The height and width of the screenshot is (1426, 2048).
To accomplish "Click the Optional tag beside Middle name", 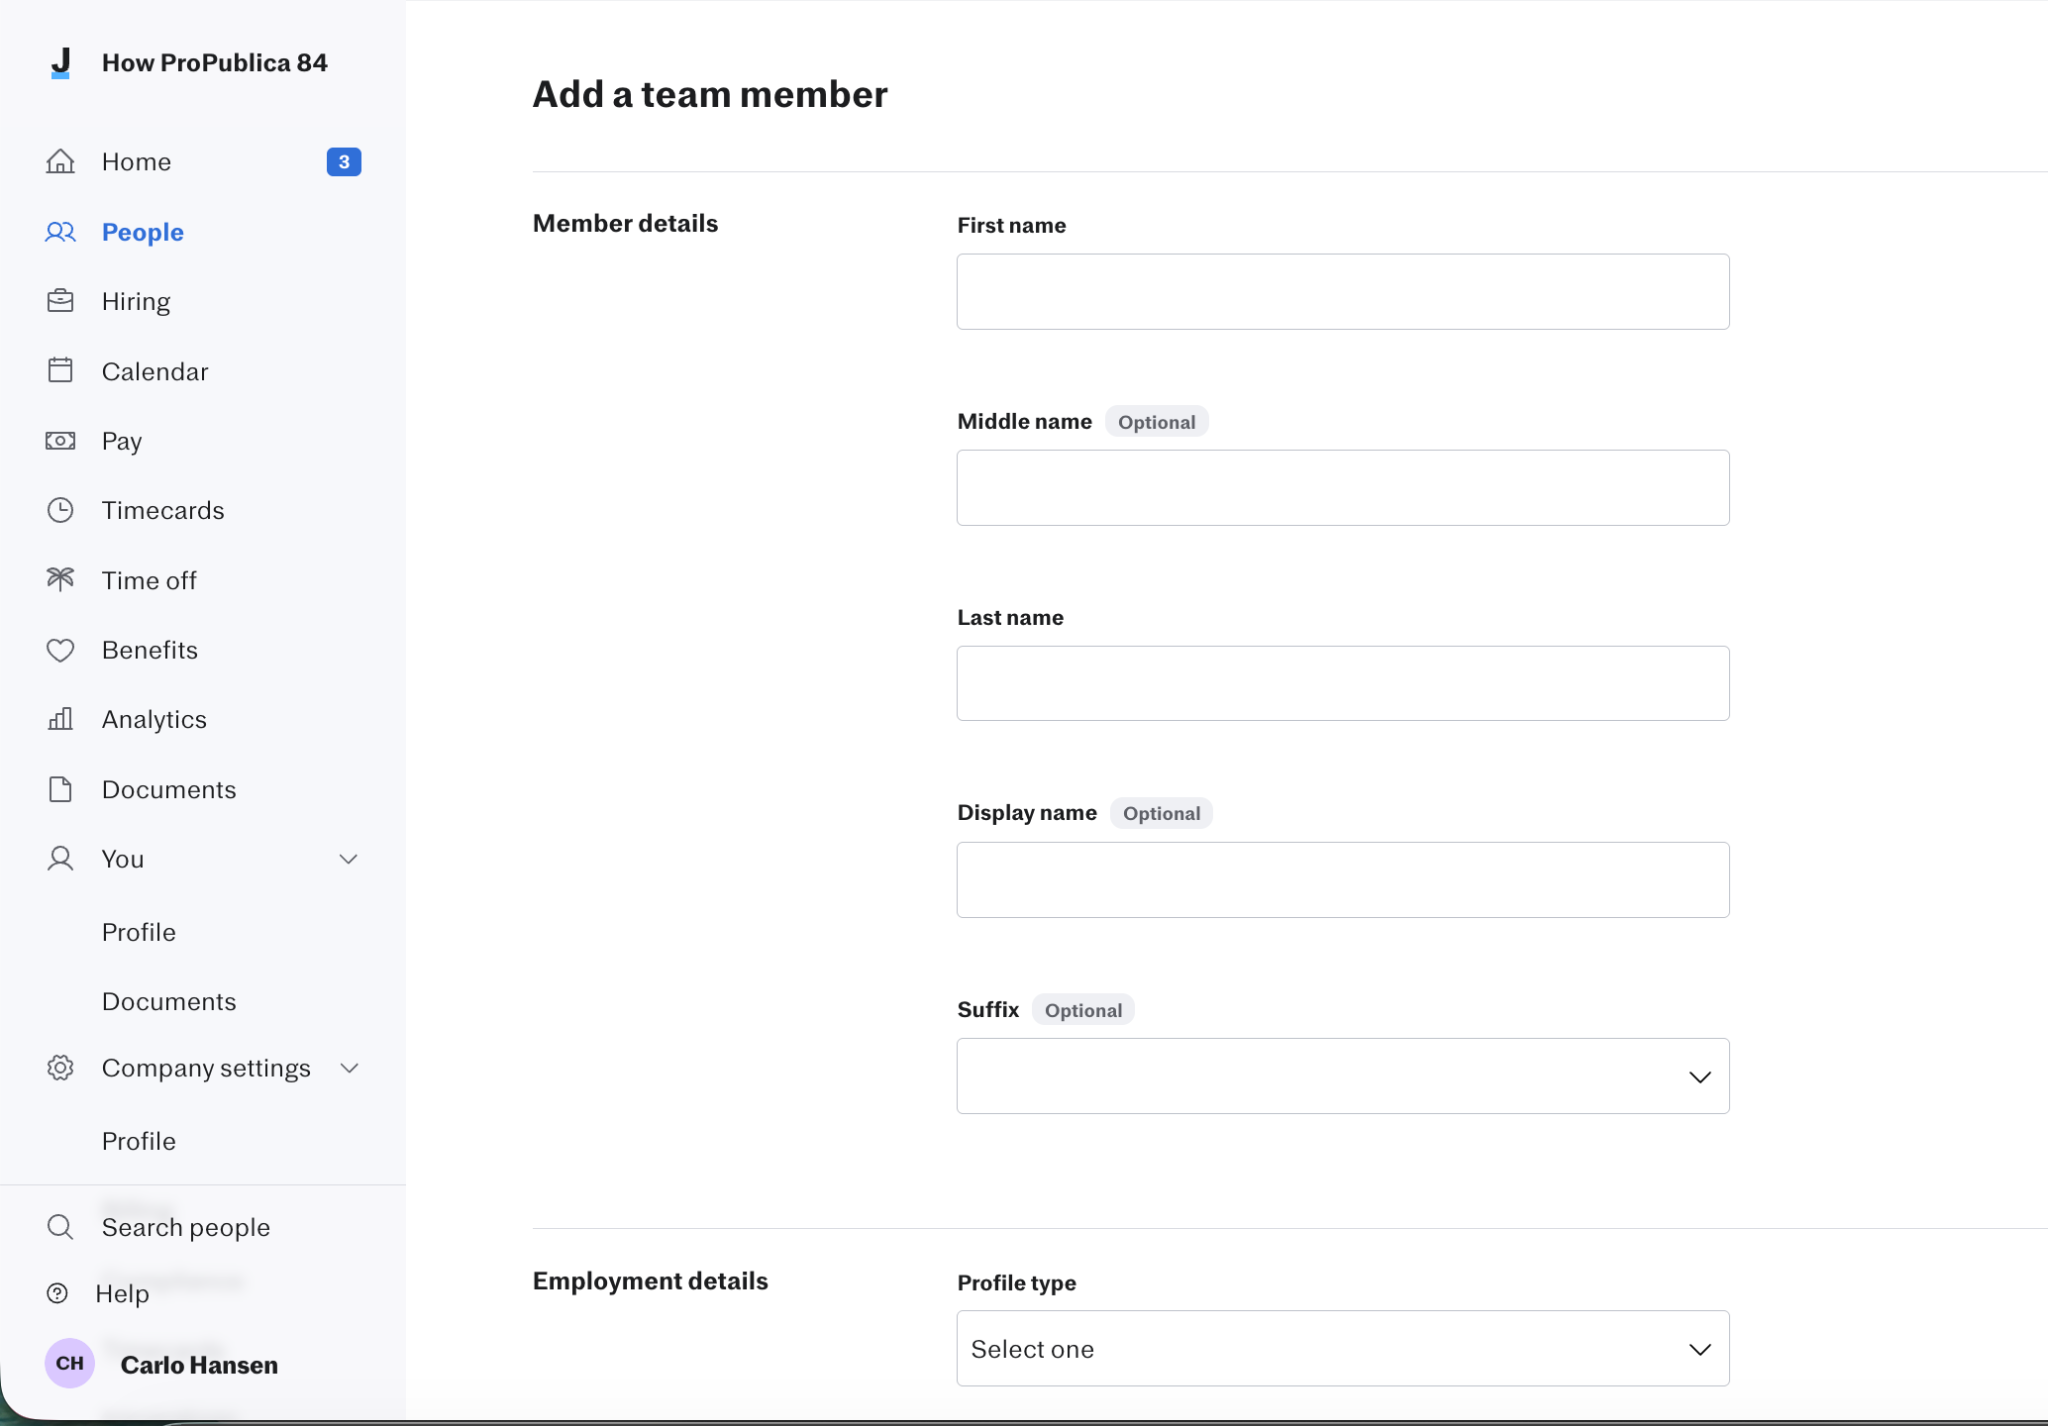I will (1157, 422).
